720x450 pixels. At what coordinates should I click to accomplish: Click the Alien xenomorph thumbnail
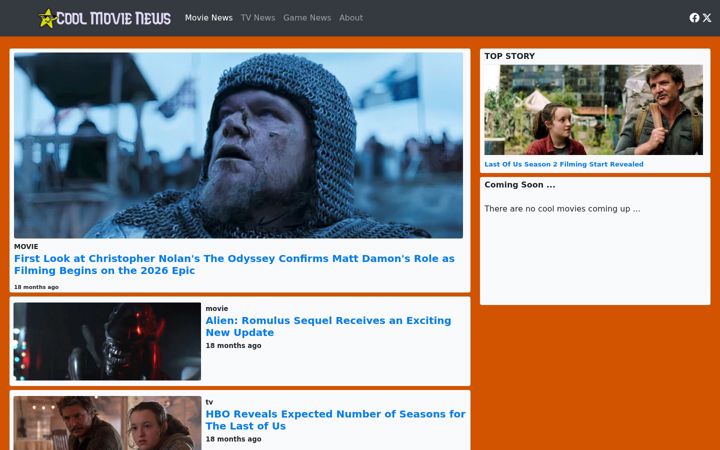[107, 341]
